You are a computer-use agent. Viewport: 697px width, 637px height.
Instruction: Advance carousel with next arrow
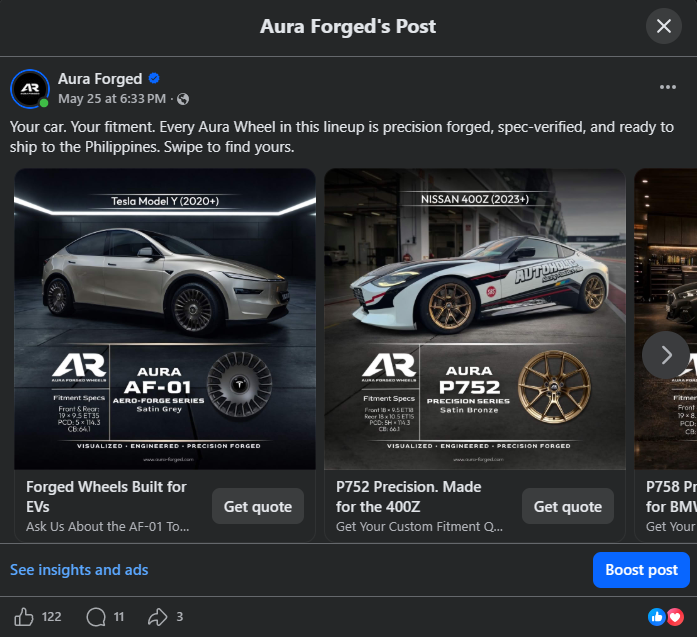click(665, 355)
